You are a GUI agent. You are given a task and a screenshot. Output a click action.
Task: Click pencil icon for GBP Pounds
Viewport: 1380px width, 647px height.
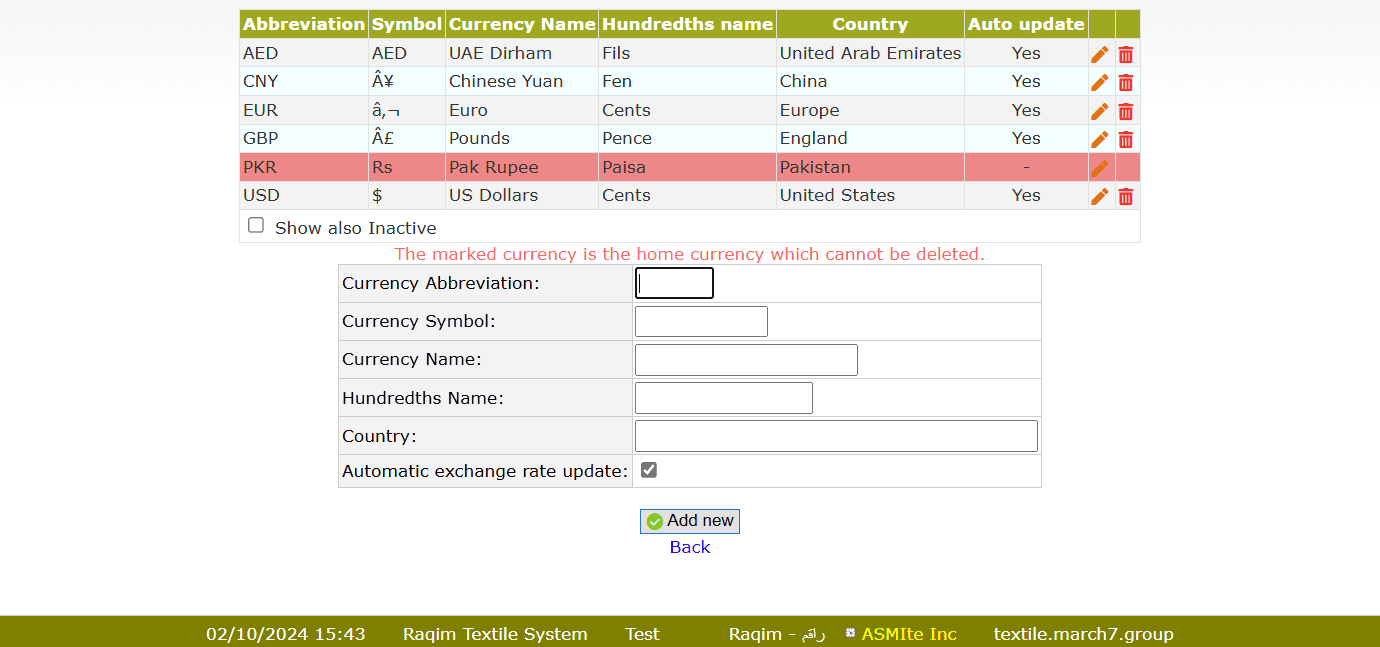pyautogui.click(x=1100, y=139)
